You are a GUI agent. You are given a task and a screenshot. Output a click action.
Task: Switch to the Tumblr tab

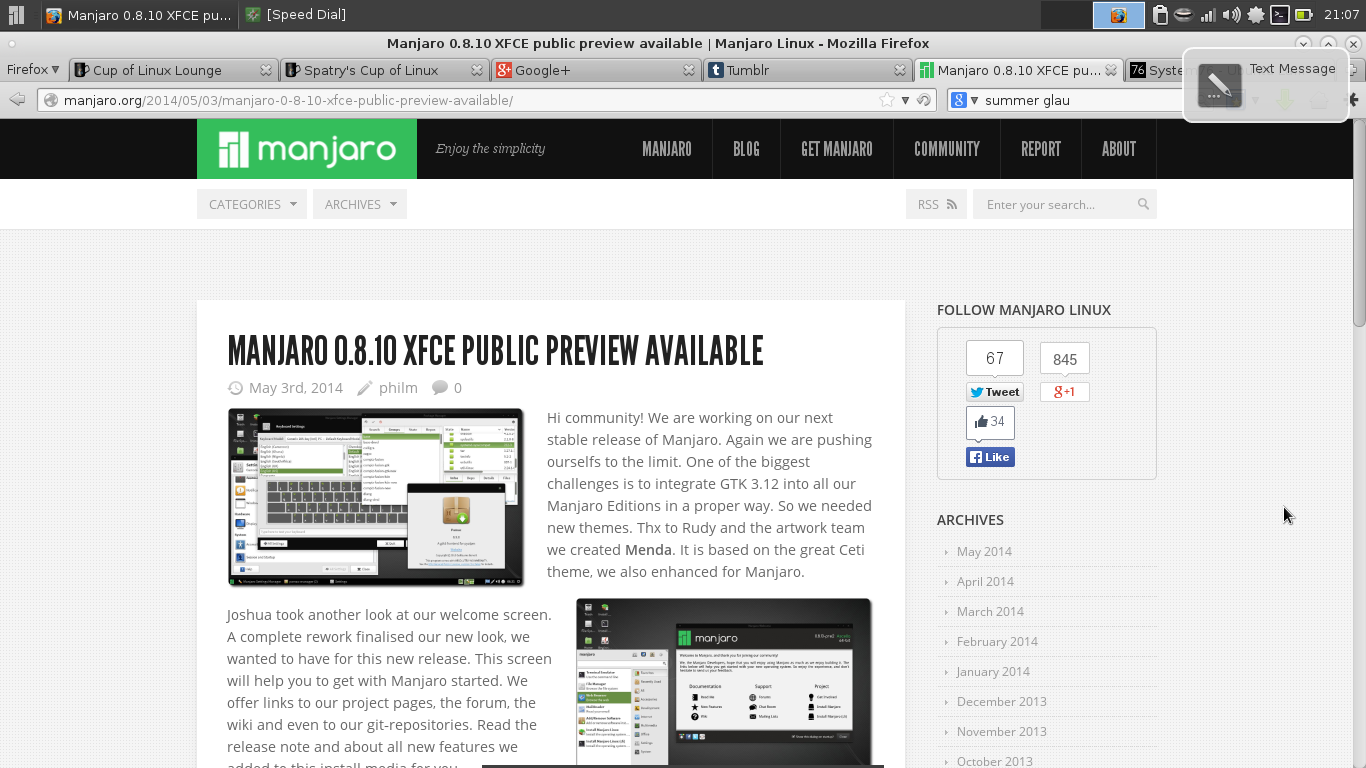point(808,70)
